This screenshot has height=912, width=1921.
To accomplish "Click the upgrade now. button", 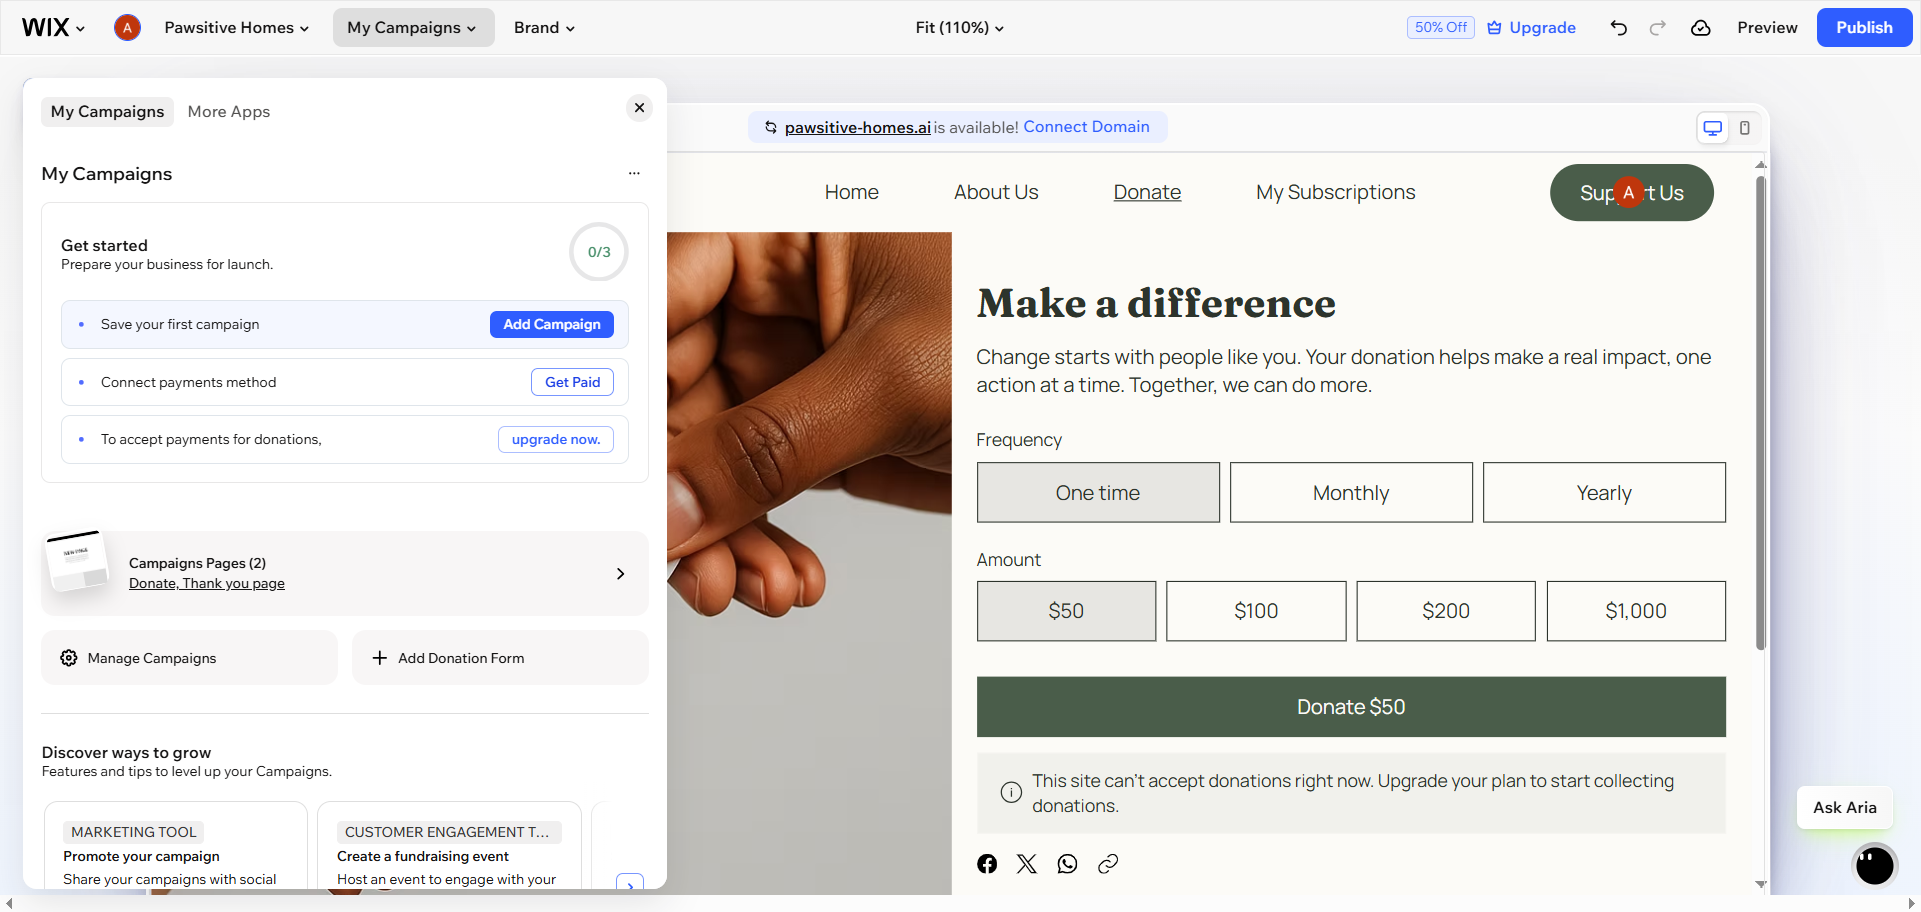I will pos(556,439).
